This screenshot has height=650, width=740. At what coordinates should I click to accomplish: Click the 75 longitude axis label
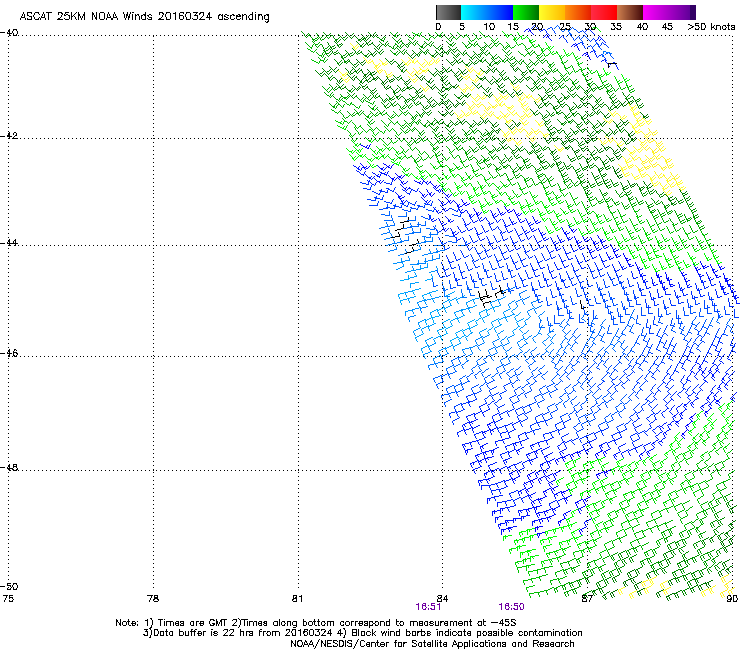pyautogui.click(x=8, y=599)
